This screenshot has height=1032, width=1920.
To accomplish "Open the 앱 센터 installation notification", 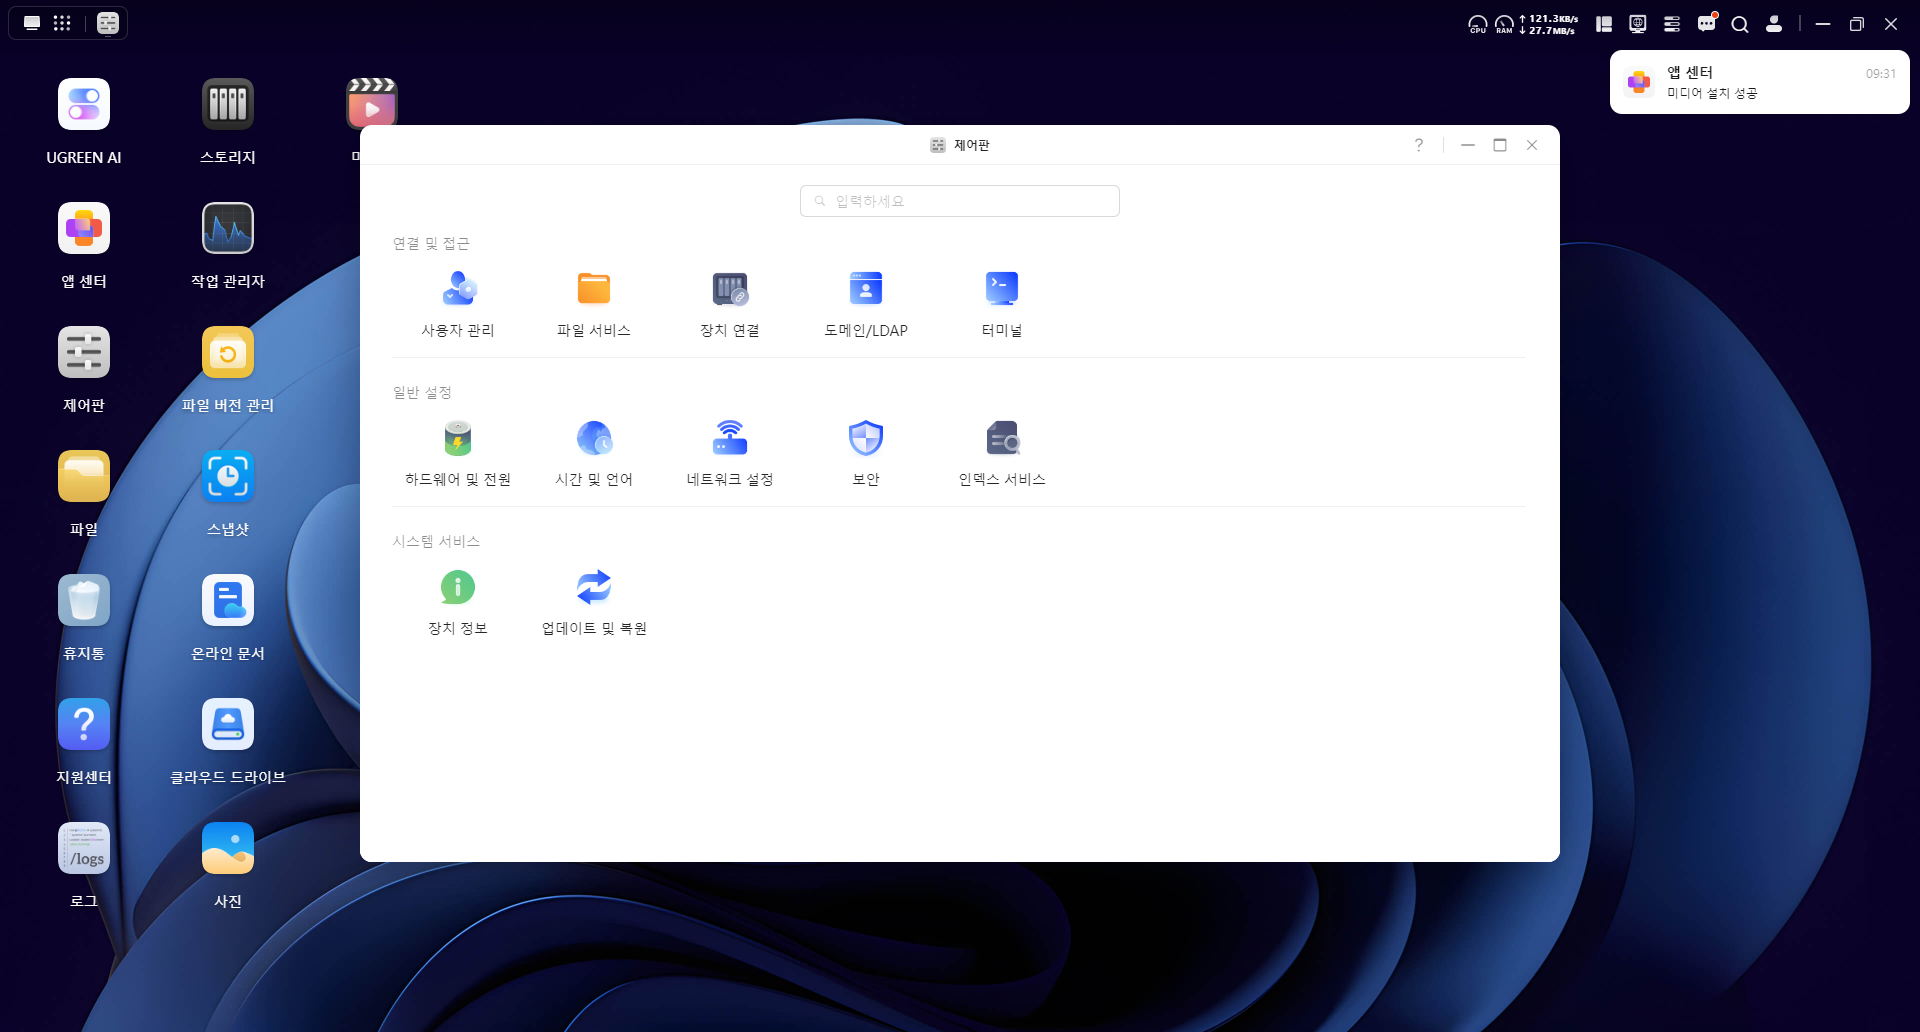I will [1760, 82].
